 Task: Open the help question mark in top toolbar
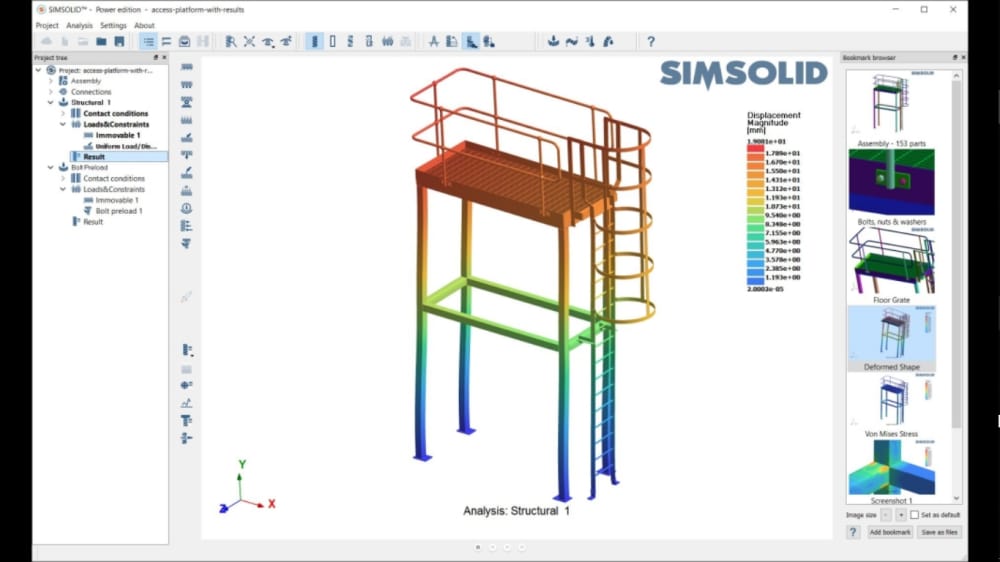pyautogui.click(x=651, y=41)
